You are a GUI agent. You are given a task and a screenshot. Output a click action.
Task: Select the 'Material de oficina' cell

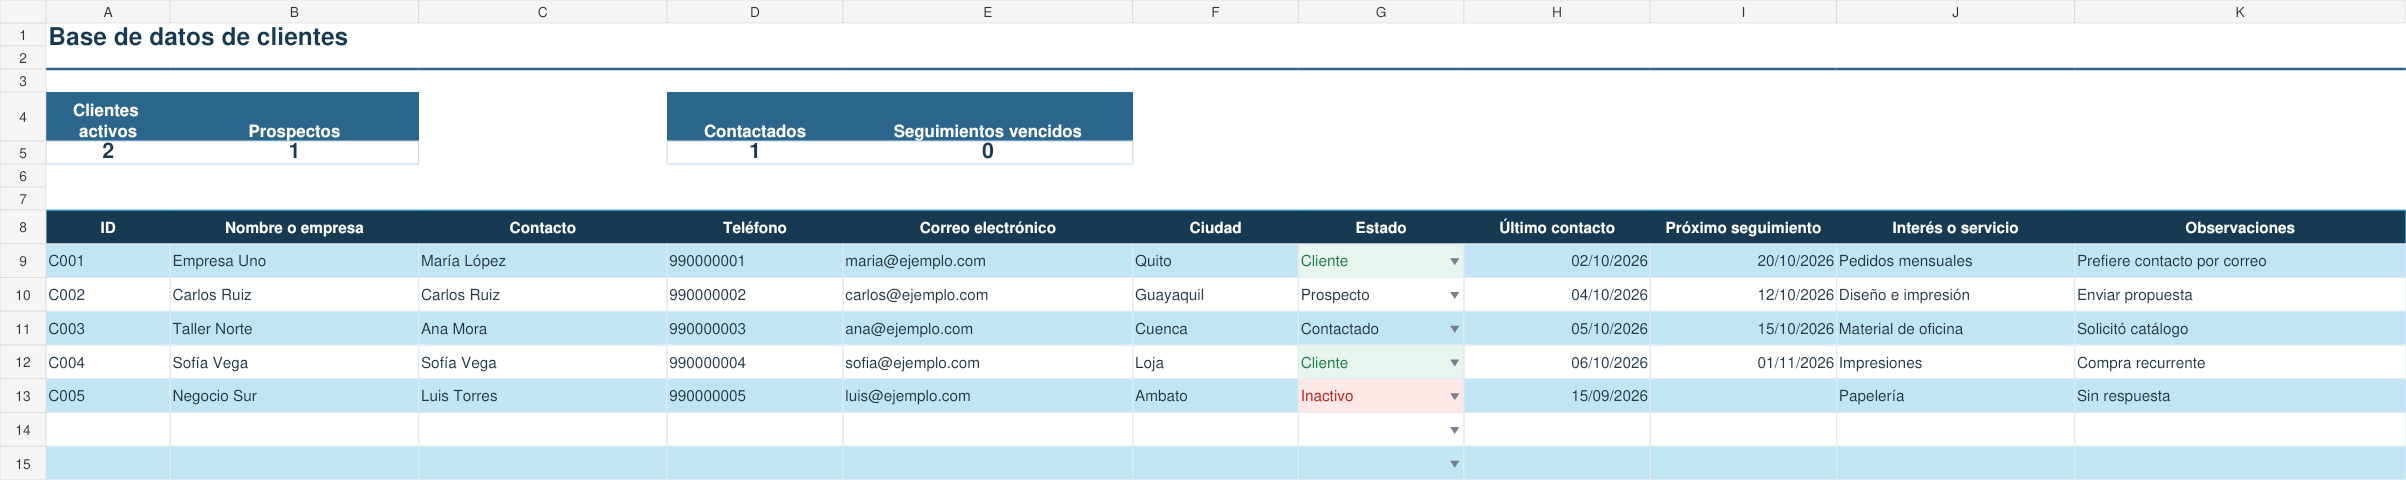click(x=1955, y=329)
